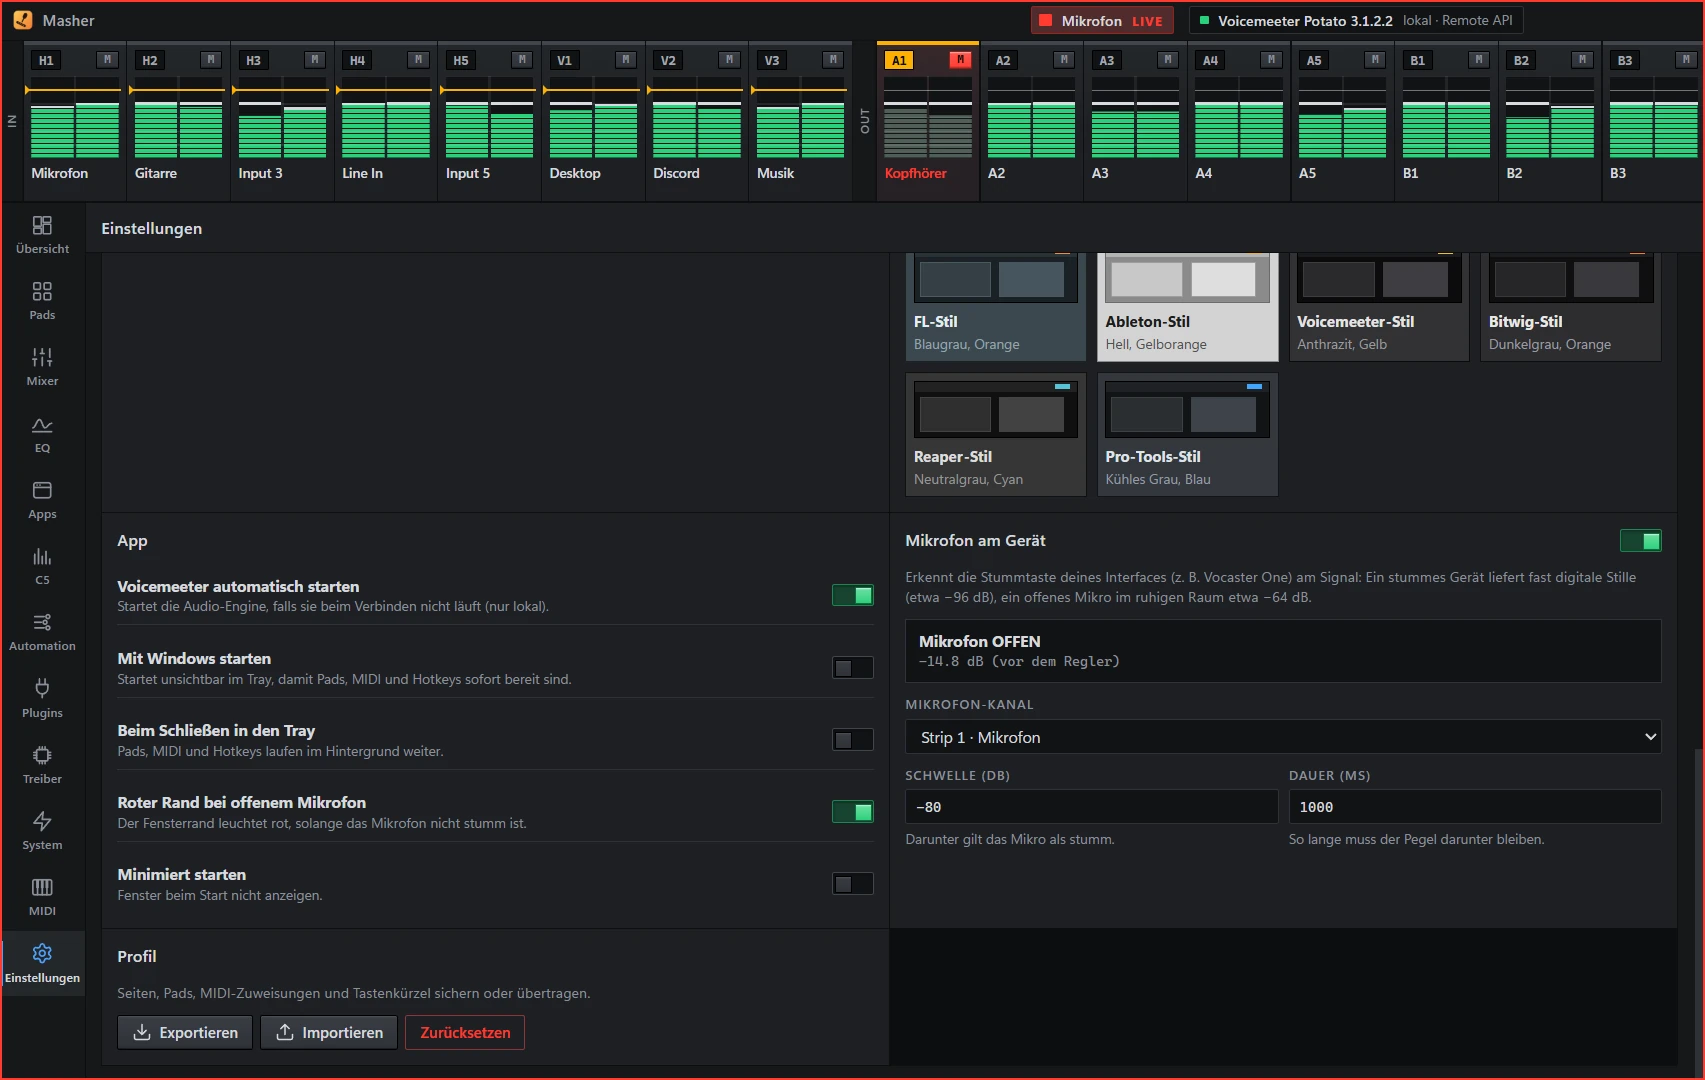Click the red Zurücksetzen button
This screenshot has width=1705, height=1080.
pos(465,1033)
